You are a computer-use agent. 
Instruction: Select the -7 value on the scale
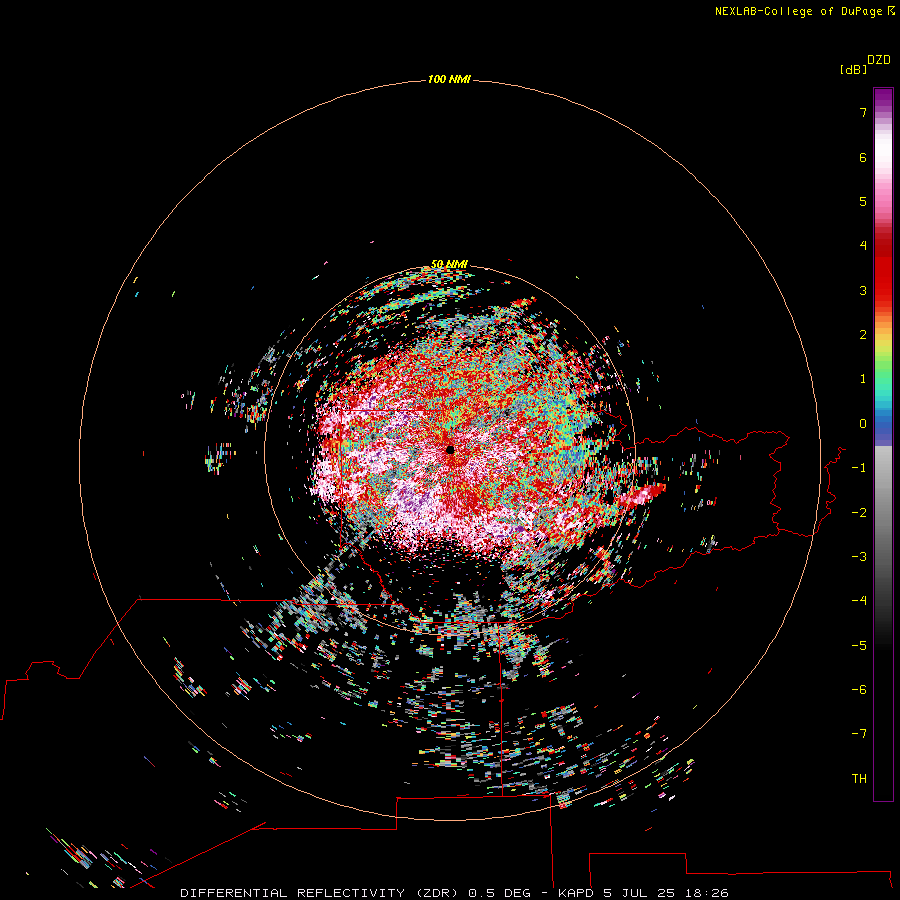click(x=859, y=734)
